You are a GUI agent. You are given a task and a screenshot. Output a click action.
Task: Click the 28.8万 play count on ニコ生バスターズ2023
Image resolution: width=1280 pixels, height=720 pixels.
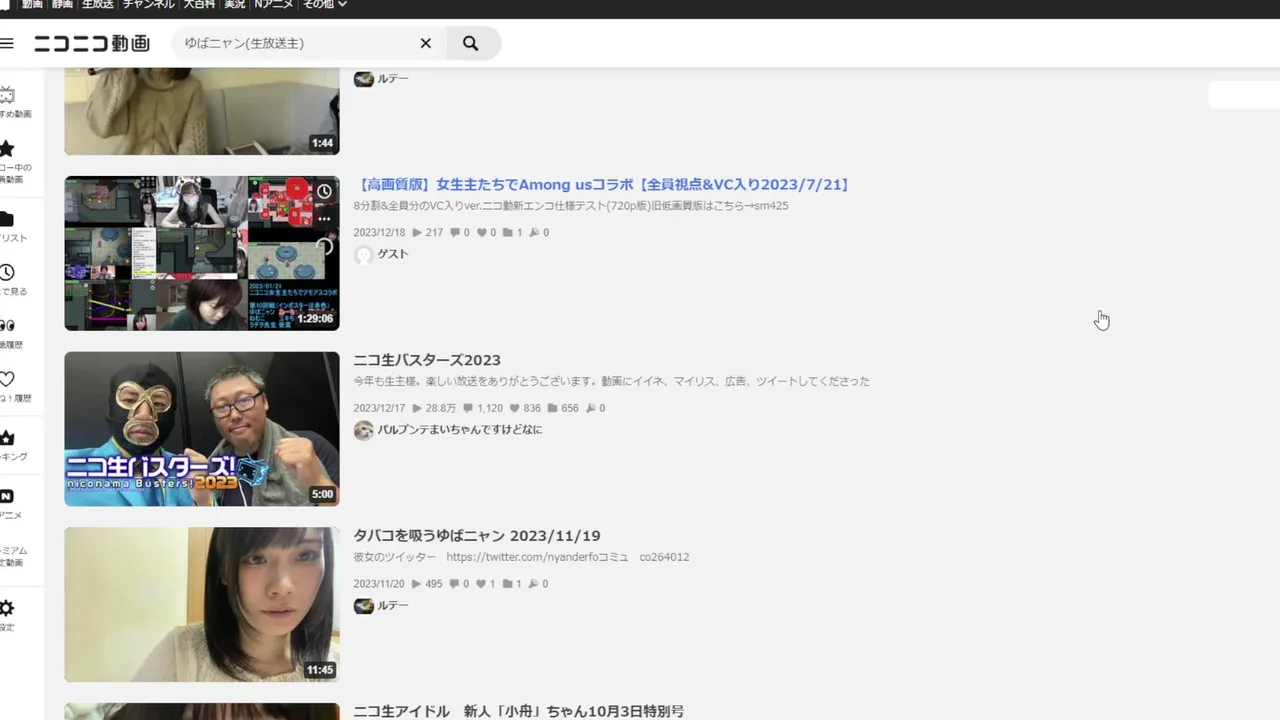click(434, 408)
